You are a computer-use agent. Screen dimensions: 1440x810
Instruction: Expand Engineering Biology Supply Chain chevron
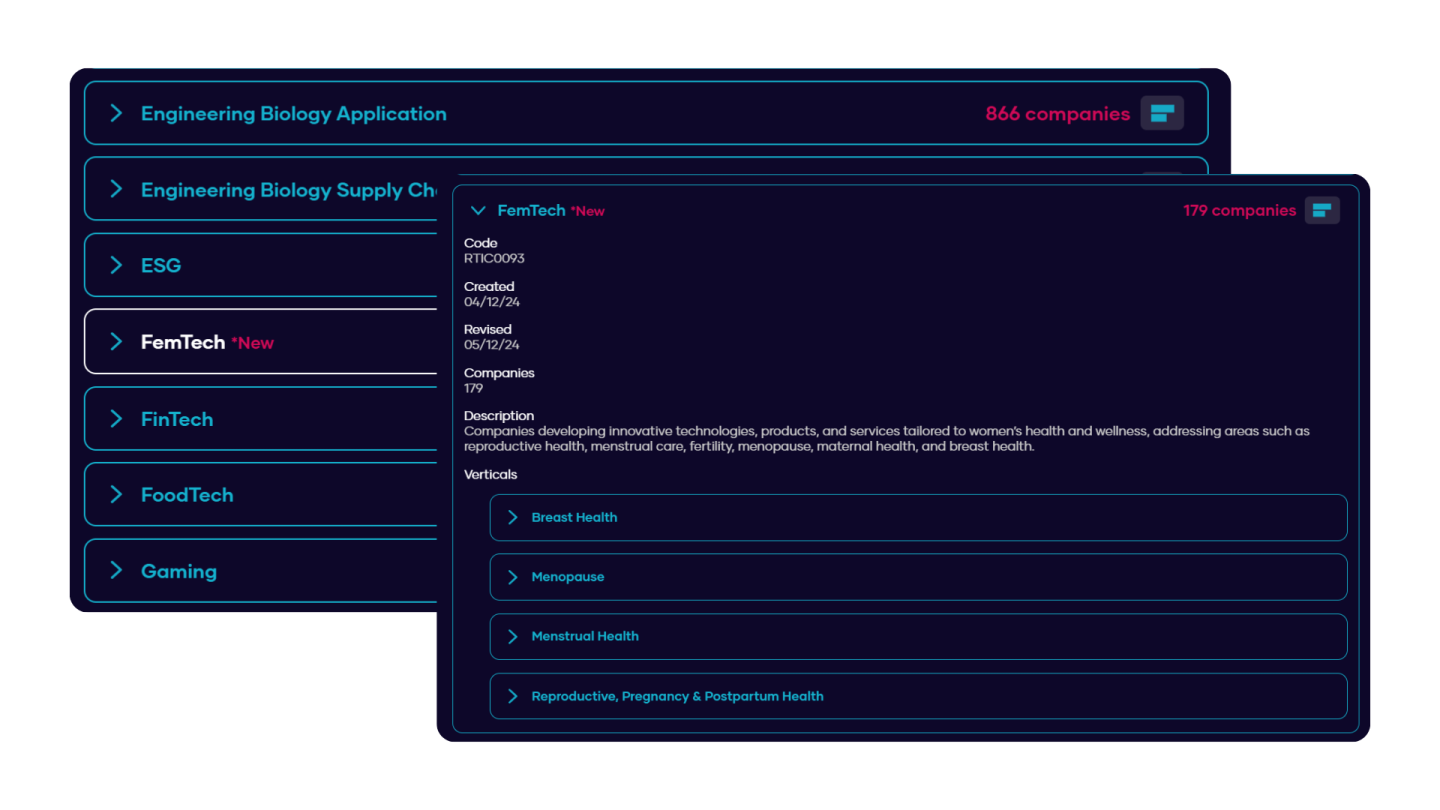[x=116, y=189]
